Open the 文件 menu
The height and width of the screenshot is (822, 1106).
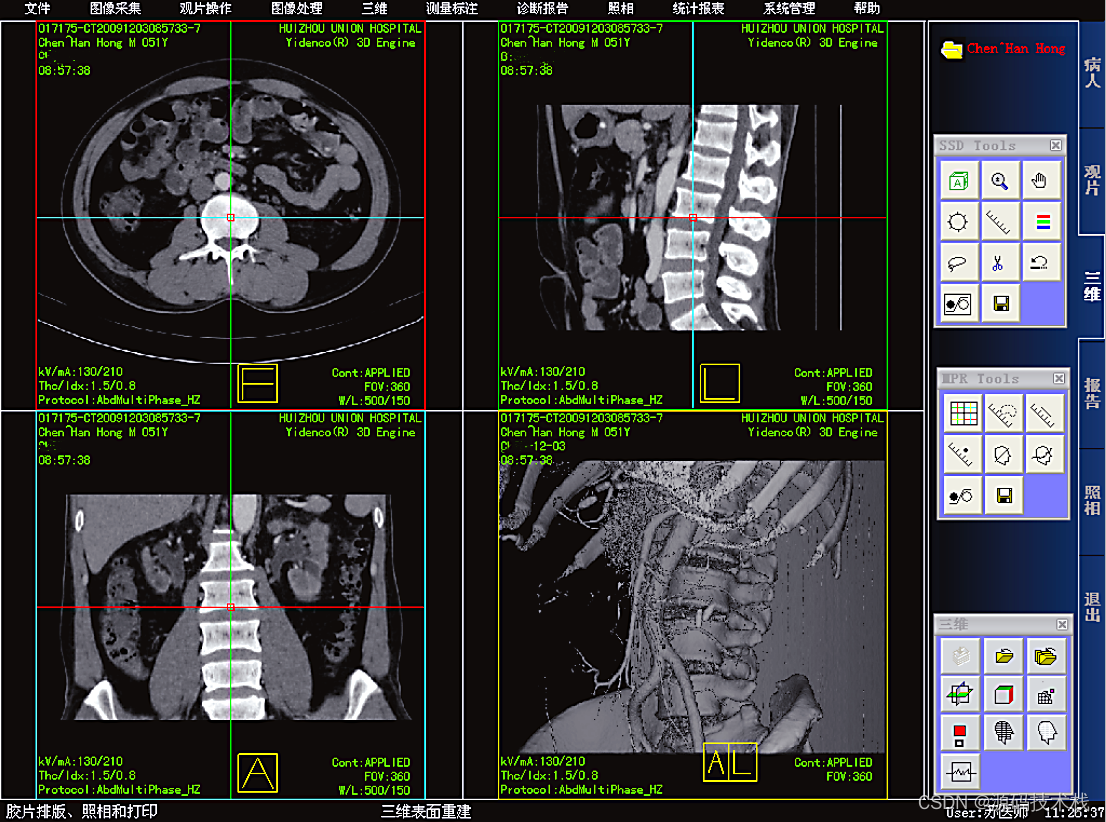(x=37, y=8)
